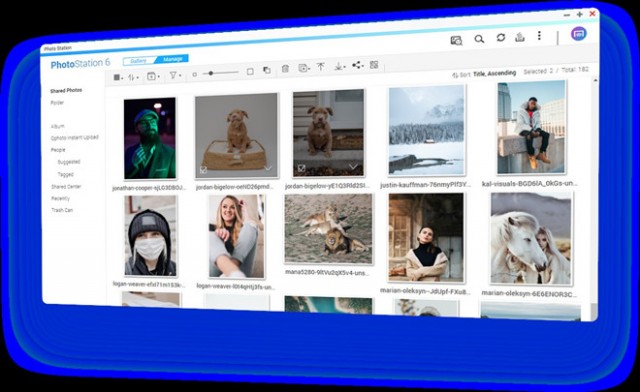Switch to the Gallery tab

tap(138, 61)
